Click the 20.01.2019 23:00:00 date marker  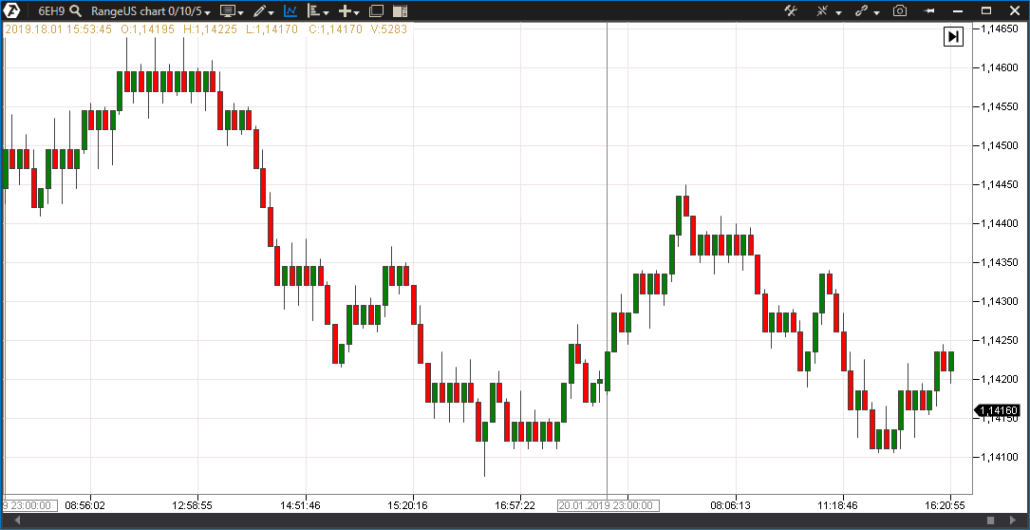click(x=607, y=505)
